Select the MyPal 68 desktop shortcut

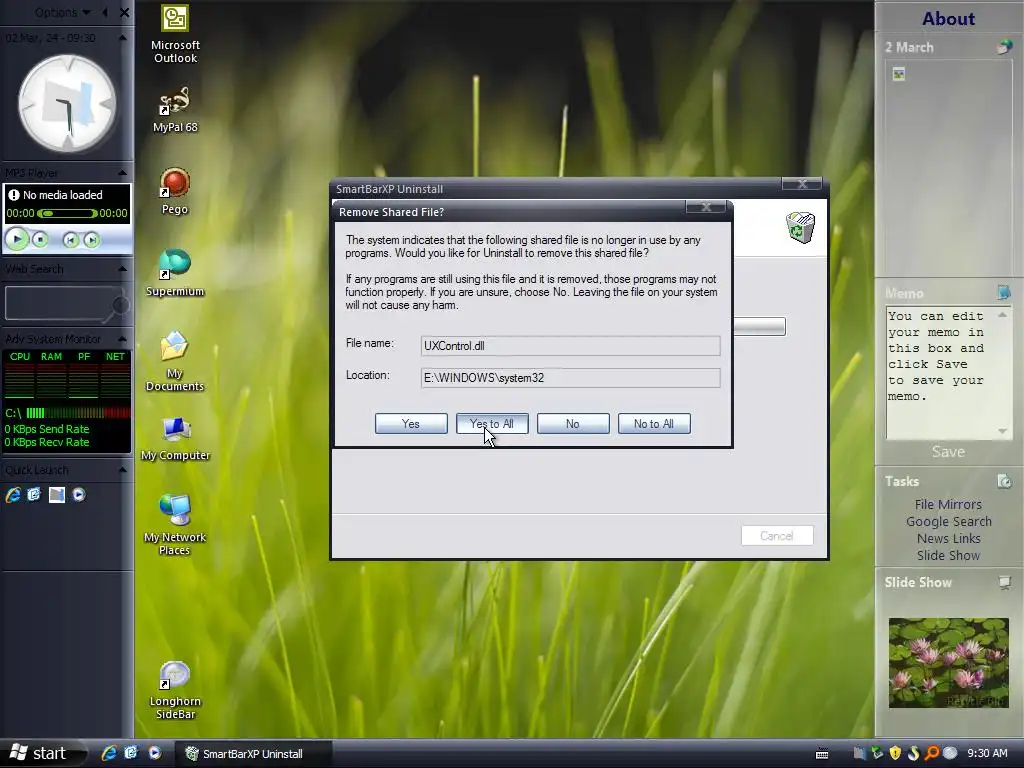coord(175,109)
